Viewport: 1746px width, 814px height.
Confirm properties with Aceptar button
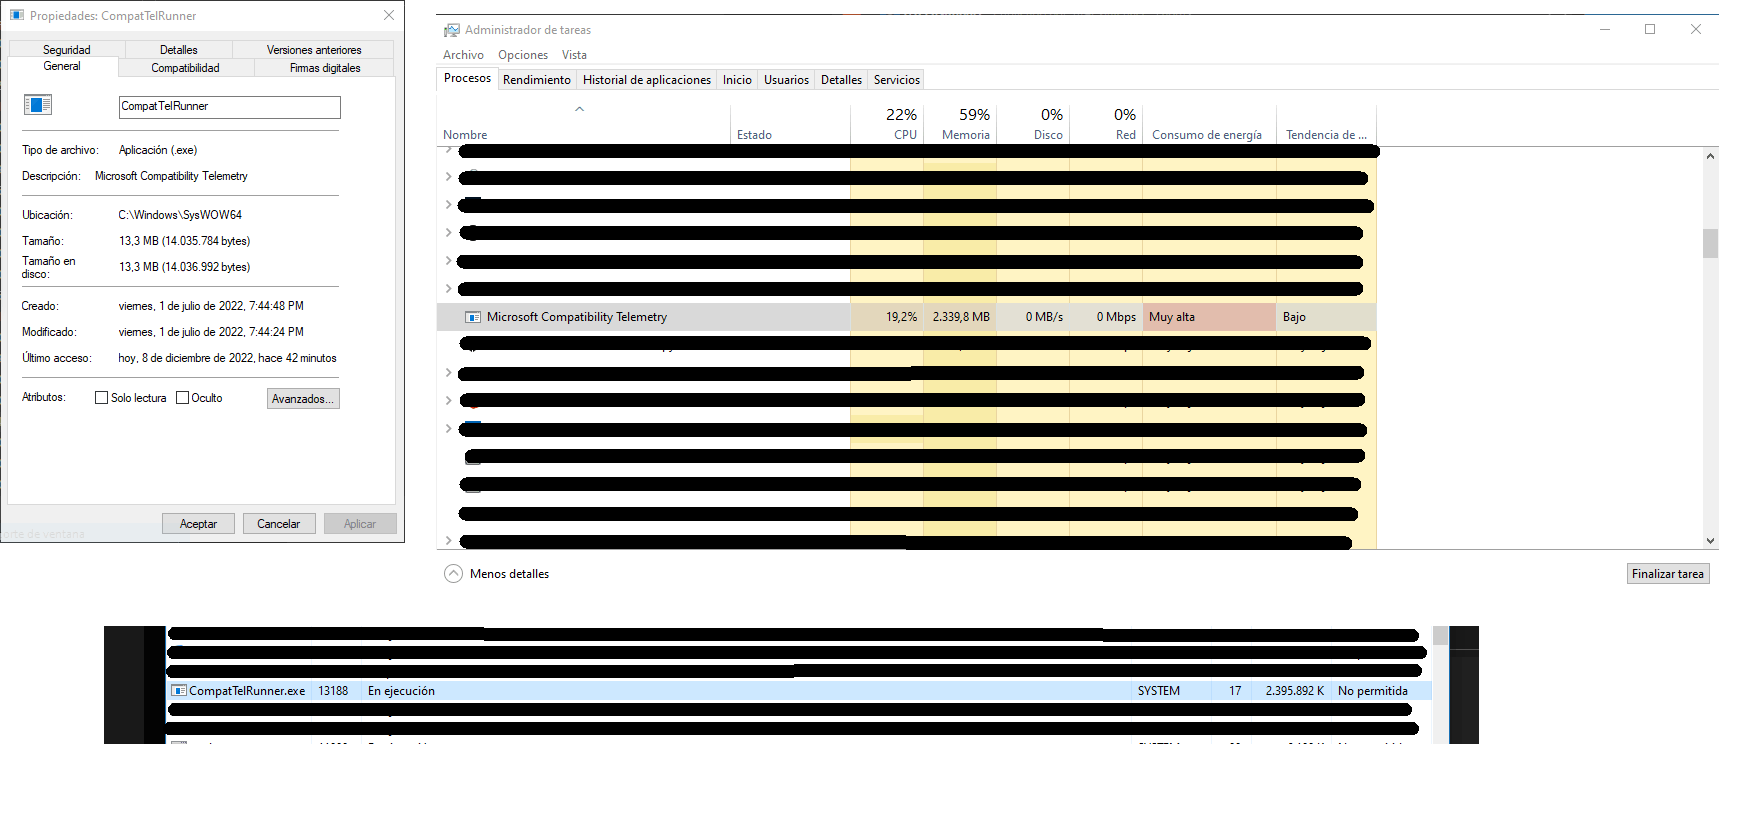pos(198,524)
